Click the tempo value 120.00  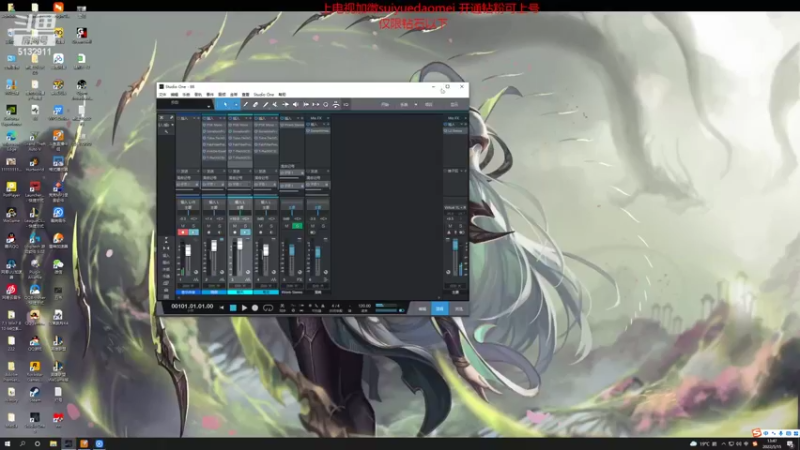pyautogui.click(x=364, y=306)
